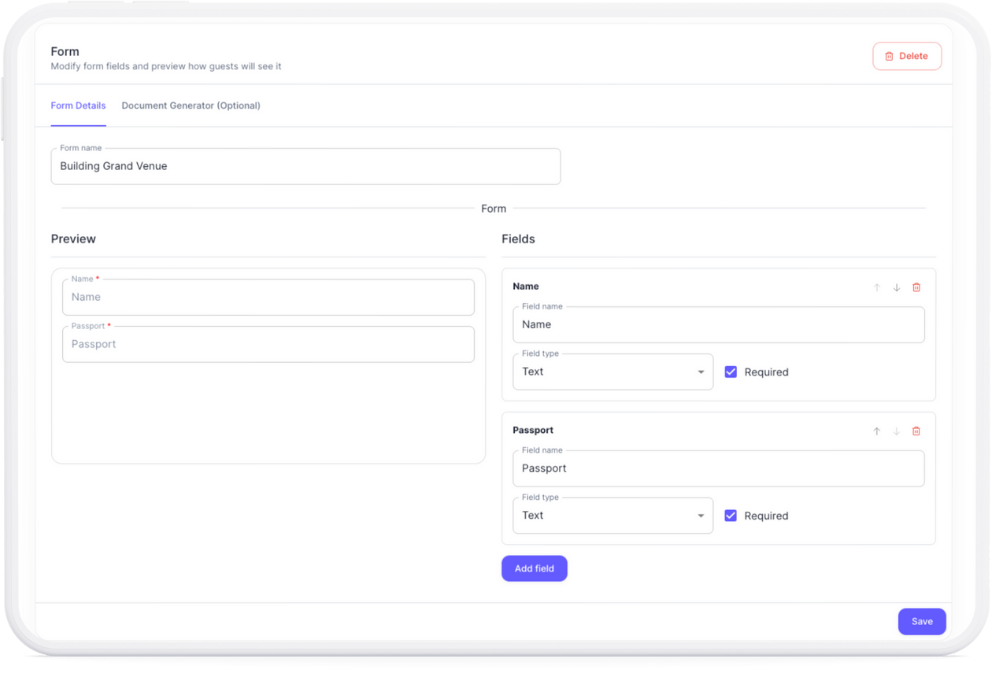Uncheck Required for the Name field
Viewport: 992px width, 673px height.
[730, 371]
